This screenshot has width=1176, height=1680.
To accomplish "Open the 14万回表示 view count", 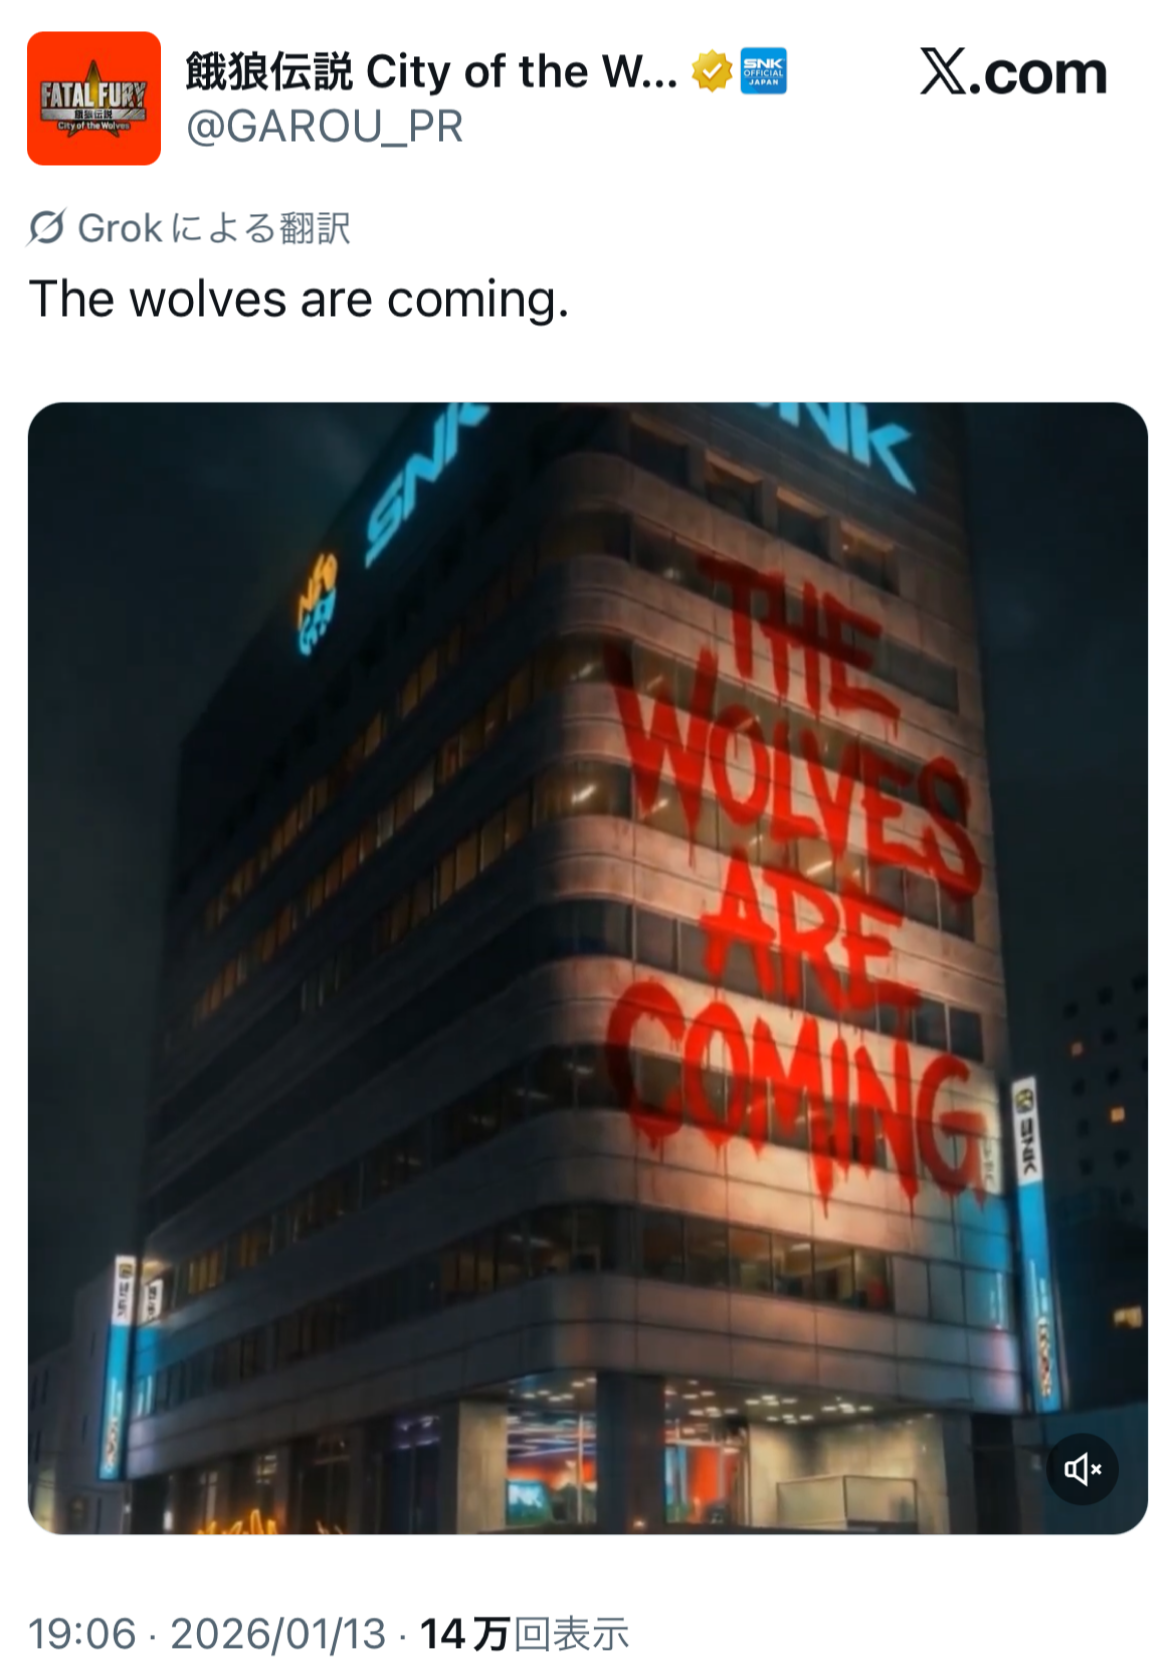I will [x=524, y=1634].
